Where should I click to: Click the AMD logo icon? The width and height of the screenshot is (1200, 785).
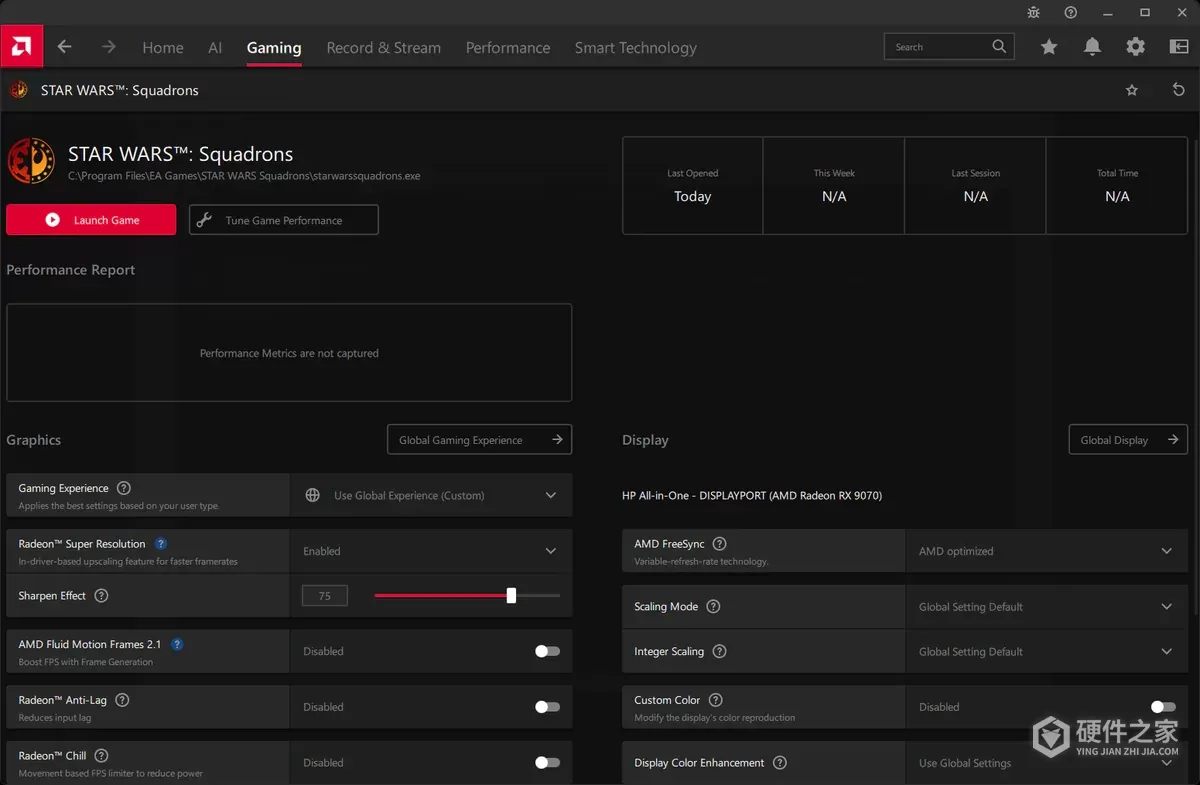[20, 47]
